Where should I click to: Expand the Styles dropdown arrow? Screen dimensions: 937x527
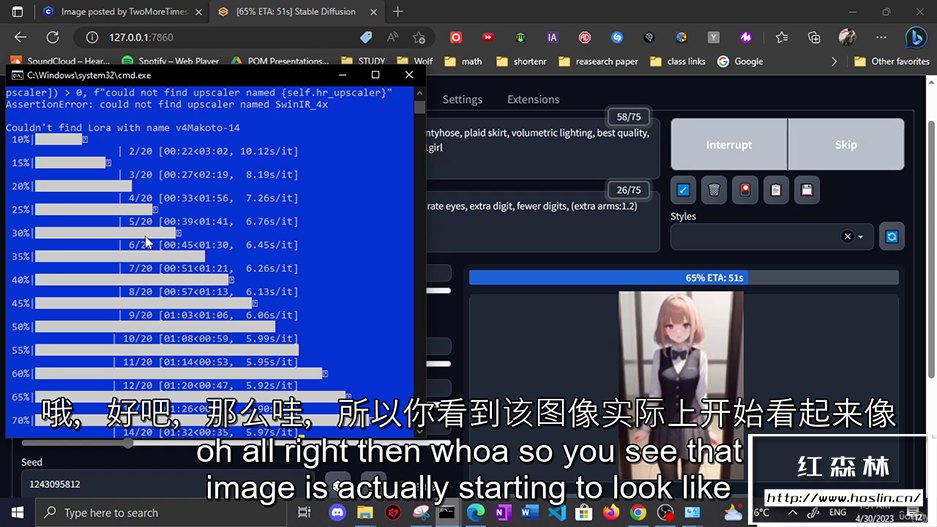[x=861, y=237]
